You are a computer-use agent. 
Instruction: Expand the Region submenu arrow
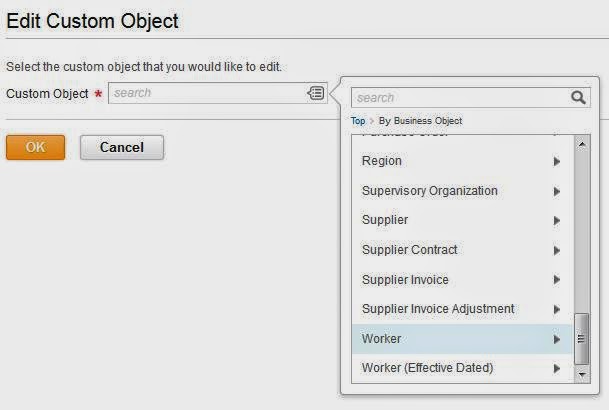coord(556,161)
